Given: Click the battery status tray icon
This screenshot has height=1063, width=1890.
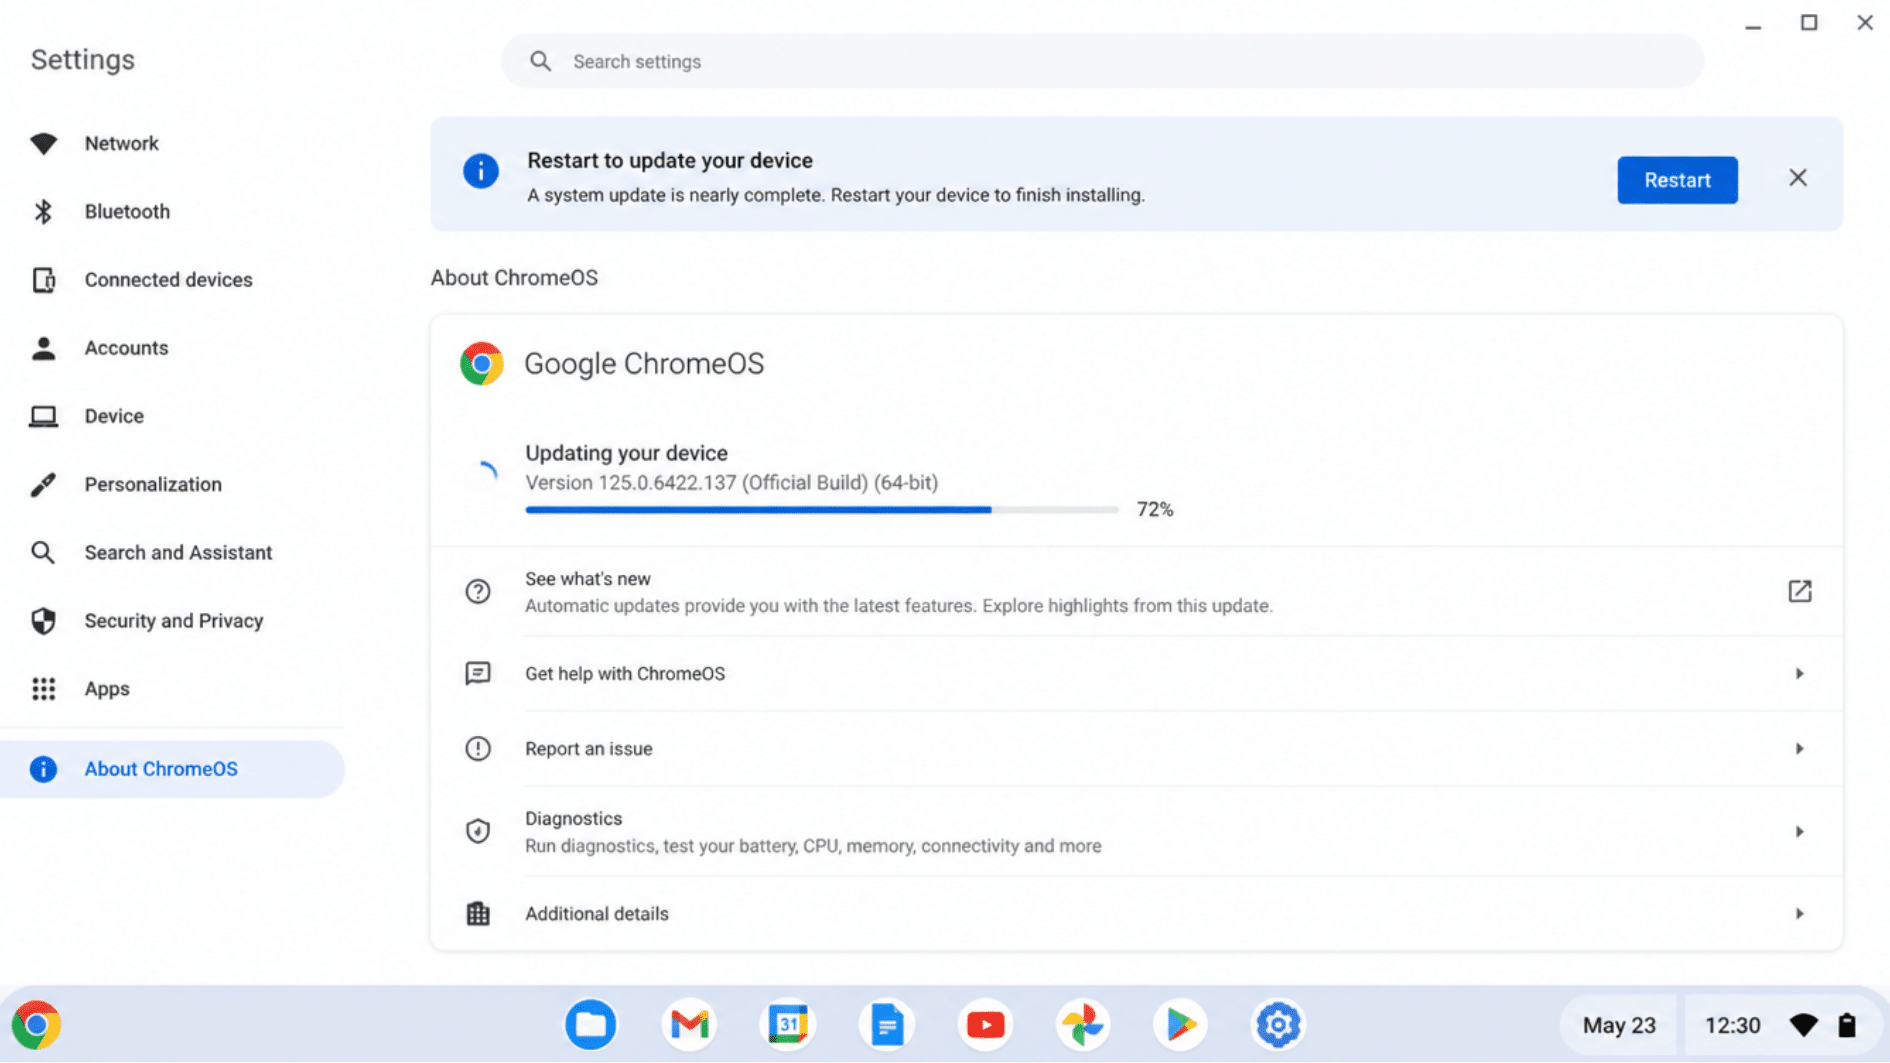Looking at the screenshot, I should pos(1847,1026).
